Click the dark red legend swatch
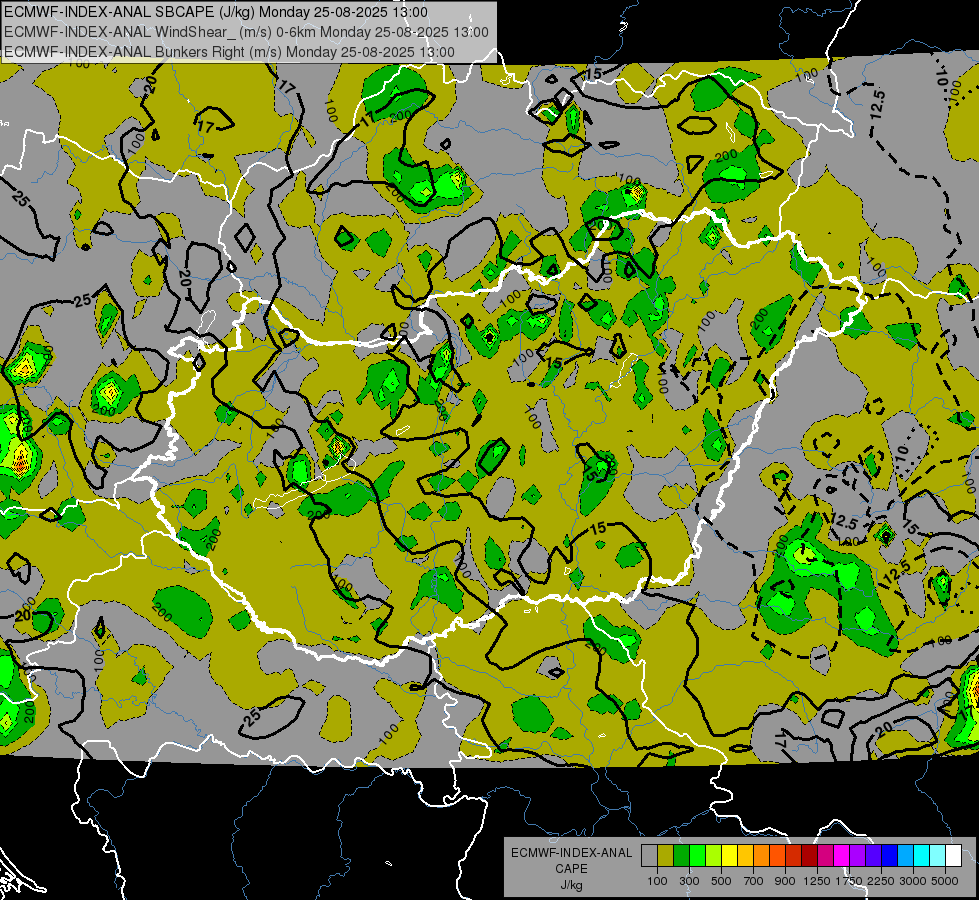This screenshot has height=900, width=979. point(809,856)
